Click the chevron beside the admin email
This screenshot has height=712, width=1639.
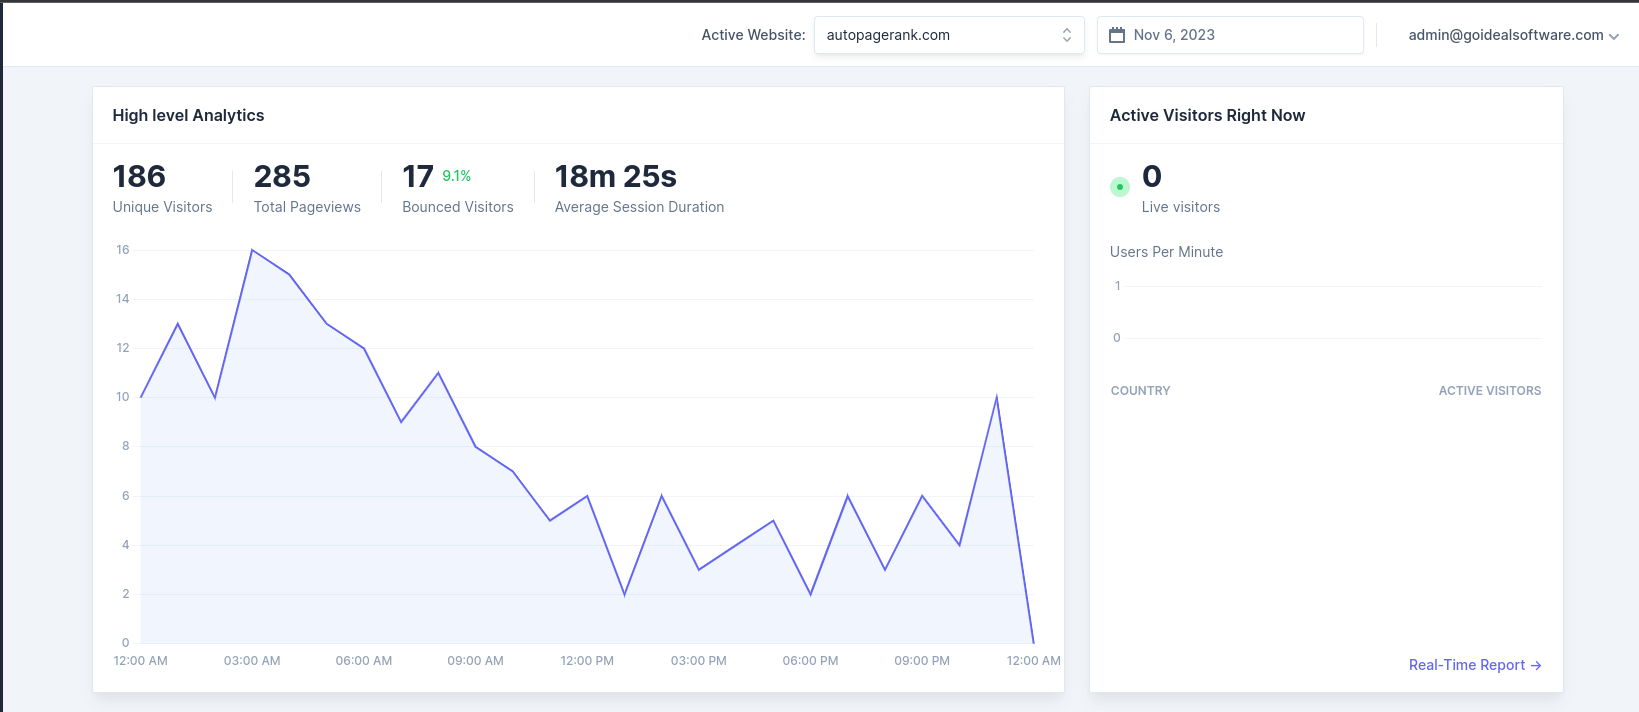[x=1613, y=36]
